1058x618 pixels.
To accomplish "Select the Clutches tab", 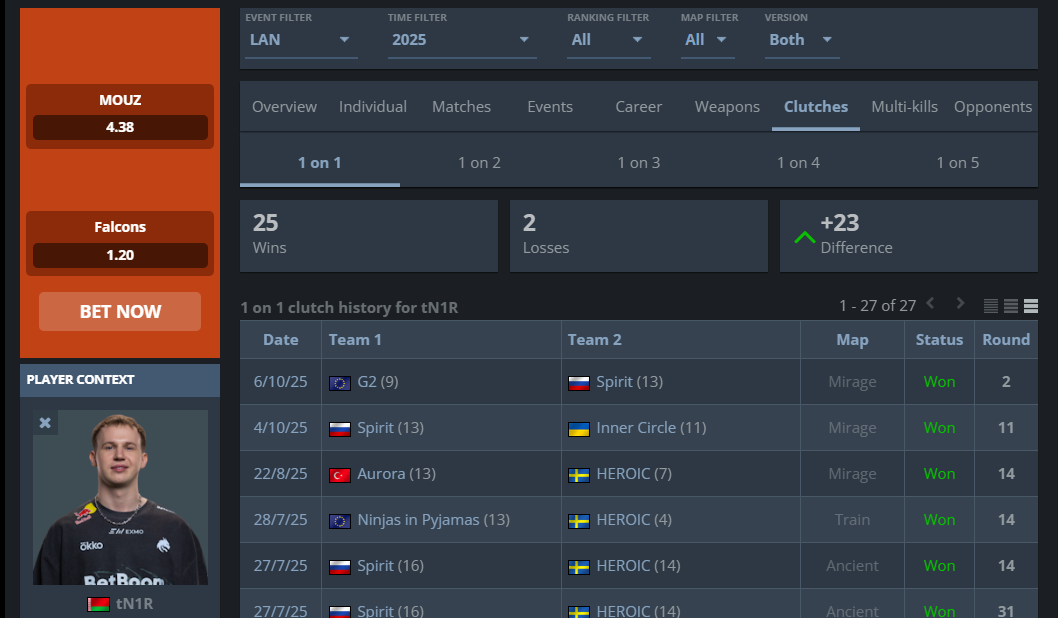I will (x=816, y=107).
